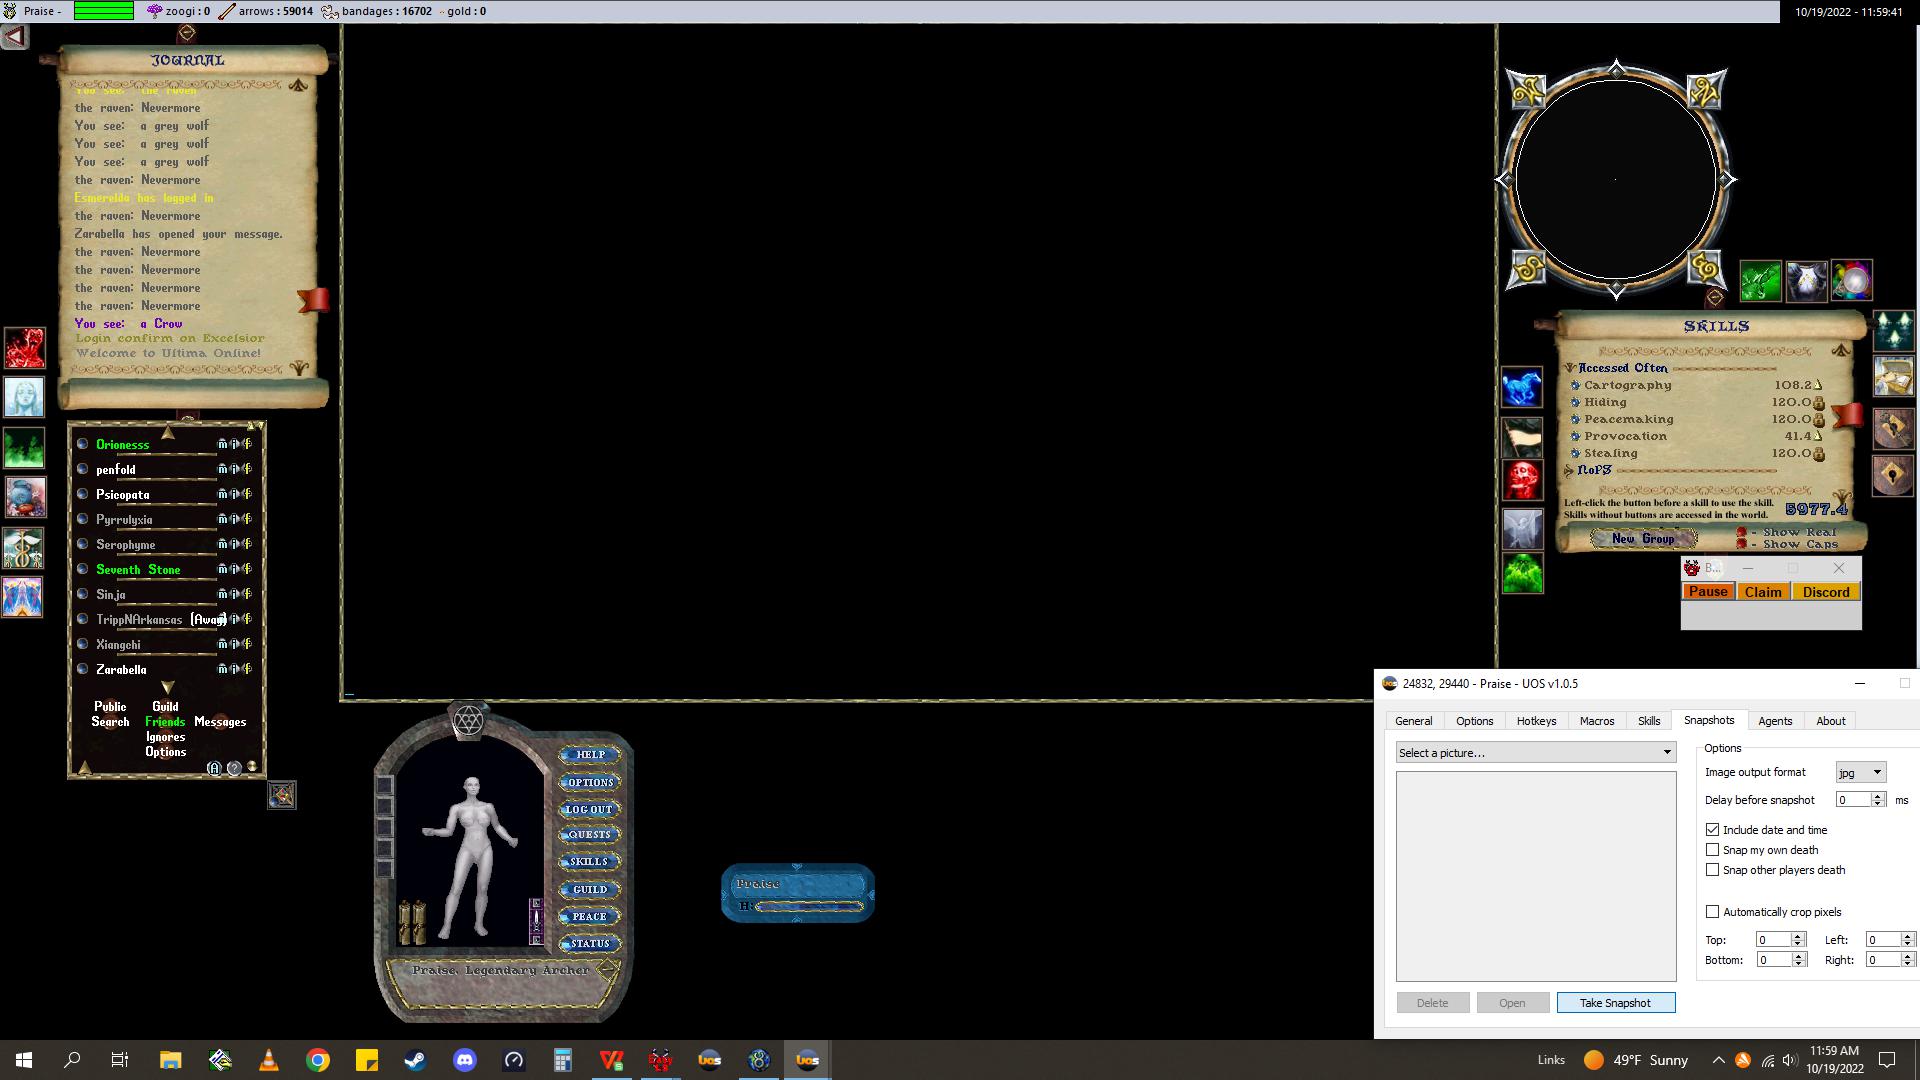Click the orange Claim button
Image resolution: width=1920 pixels, height=1080 pixels.
tap(1763, 592)
